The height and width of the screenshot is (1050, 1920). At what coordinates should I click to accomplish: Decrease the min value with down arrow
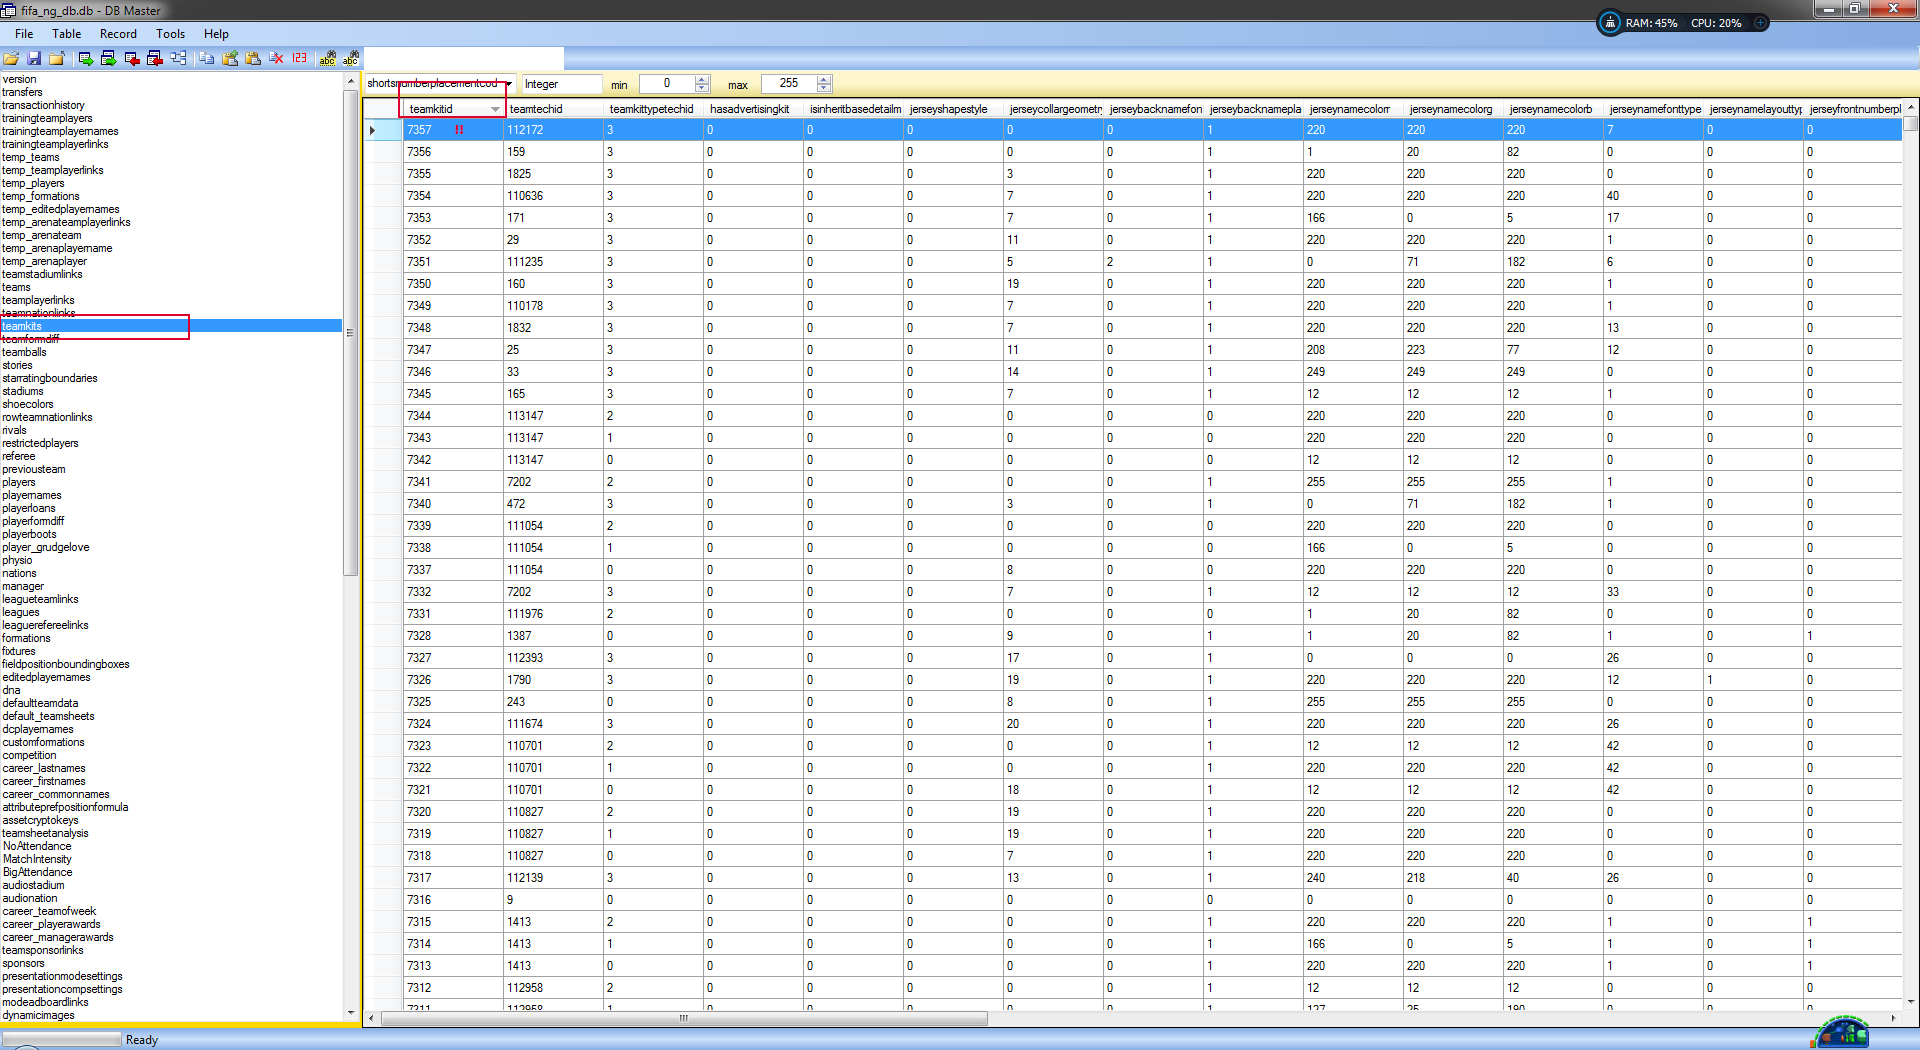702,89
